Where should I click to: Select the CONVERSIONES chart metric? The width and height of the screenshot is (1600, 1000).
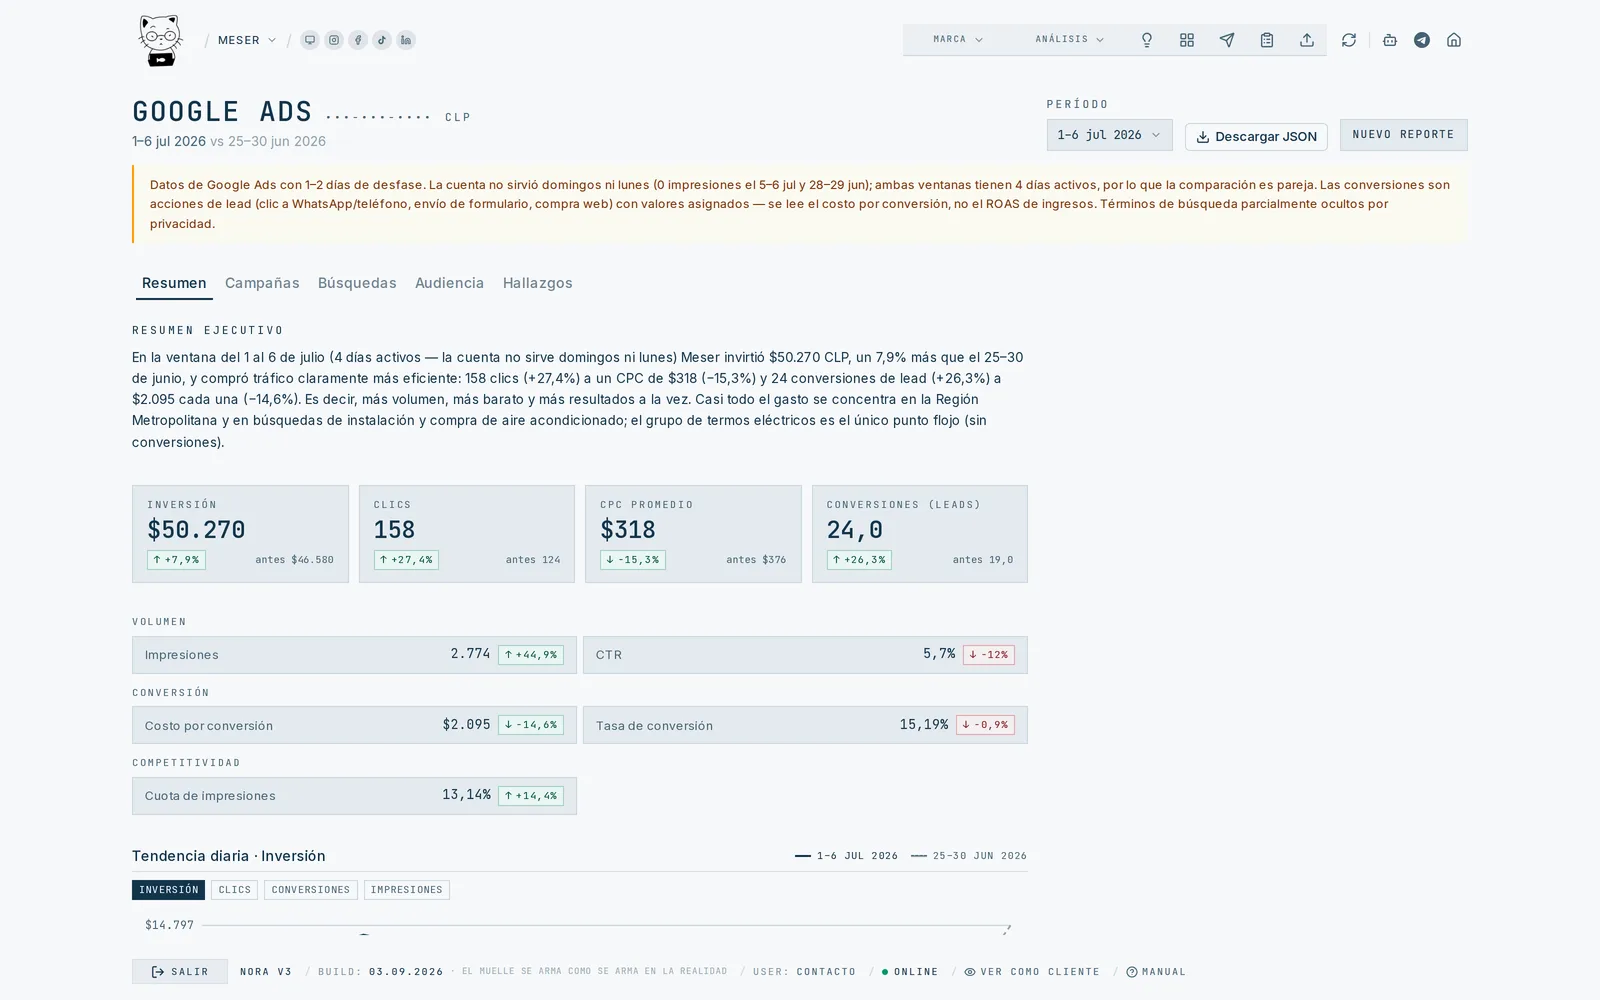pos(311,890)
